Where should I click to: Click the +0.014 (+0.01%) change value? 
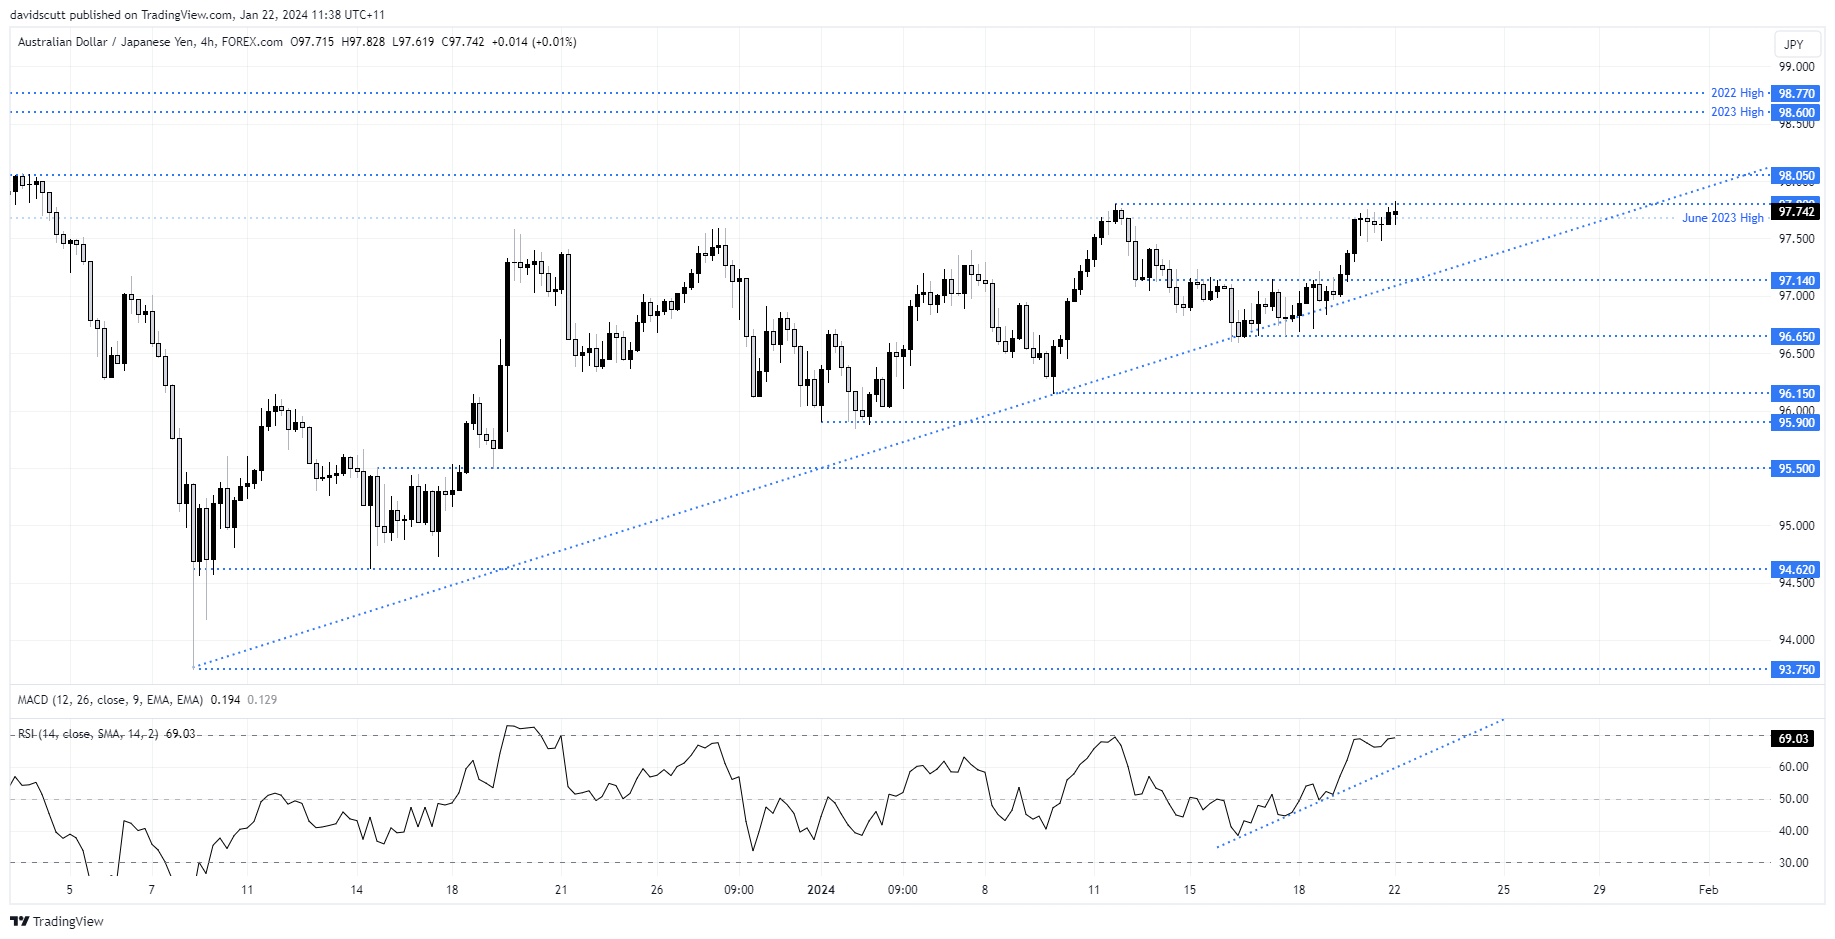coord(534,42)
